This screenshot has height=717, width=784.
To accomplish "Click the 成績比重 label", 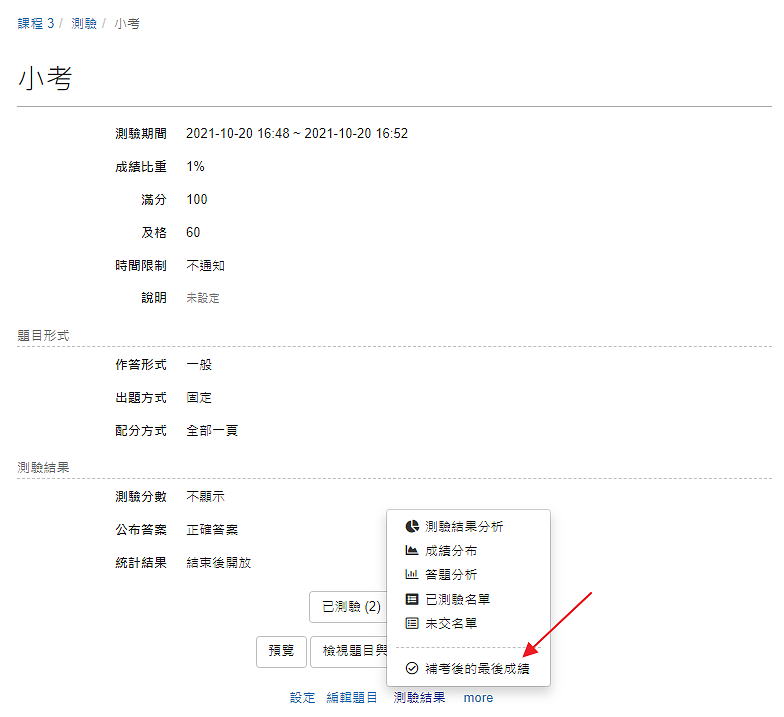I will click(141, 166).
